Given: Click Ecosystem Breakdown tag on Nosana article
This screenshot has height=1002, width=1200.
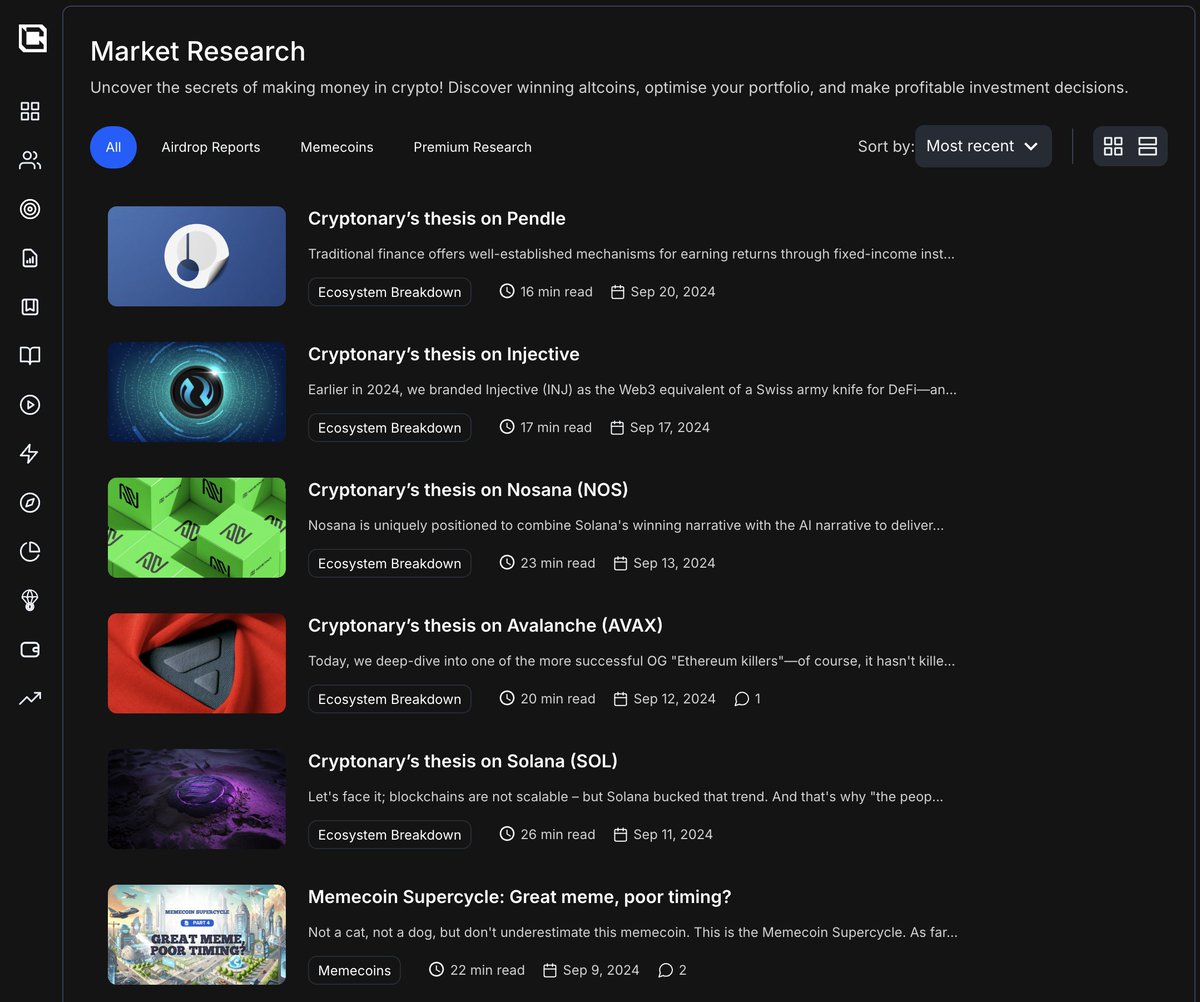Looking at the screenshot, I should [390, 563].
